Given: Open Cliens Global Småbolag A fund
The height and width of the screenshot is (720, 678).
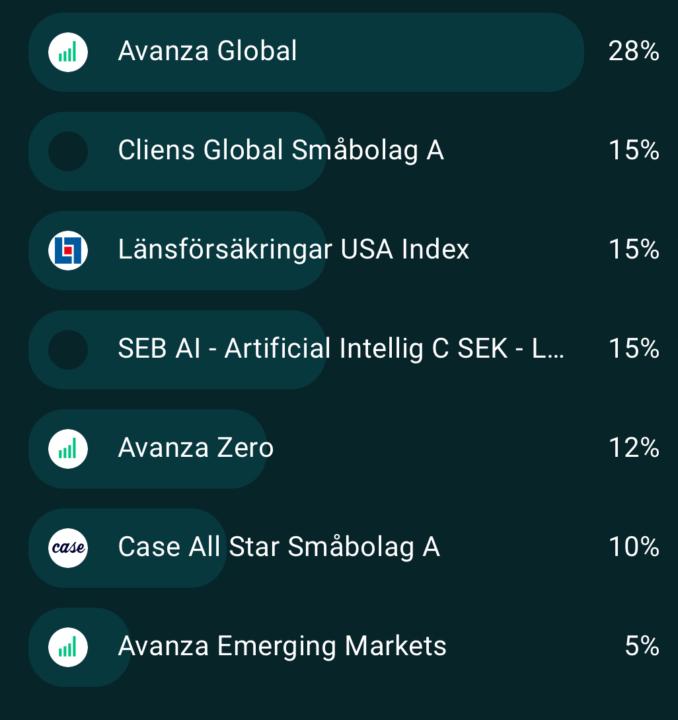Looking at the screenshot, I should (281, 151).
